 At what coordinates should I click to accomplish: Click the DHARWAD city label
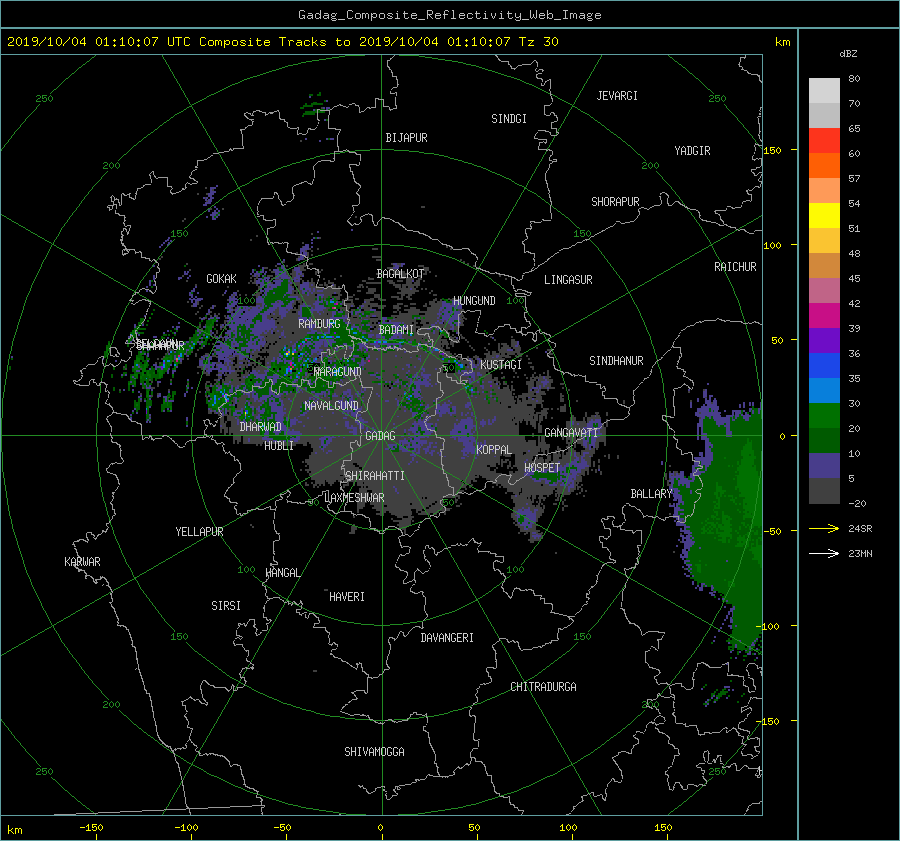[x=261, y=427]
